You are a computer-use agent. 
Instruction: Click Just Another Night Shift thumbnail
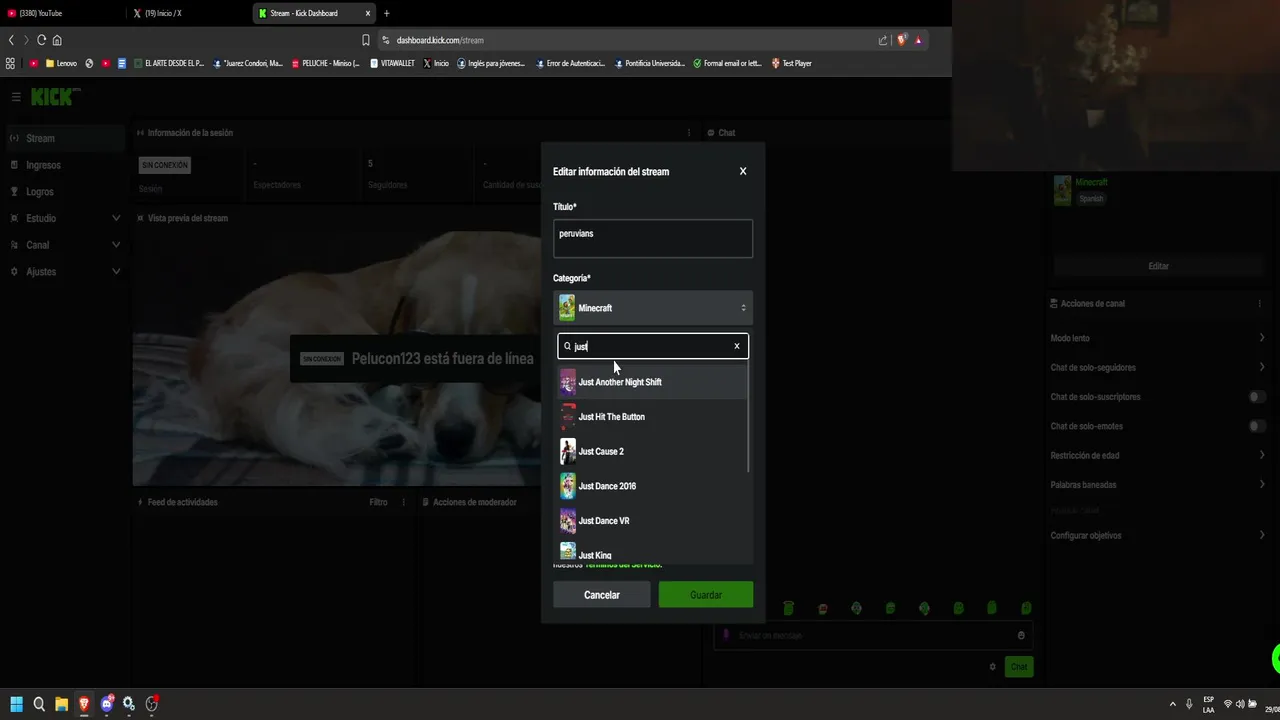point(567,382)
